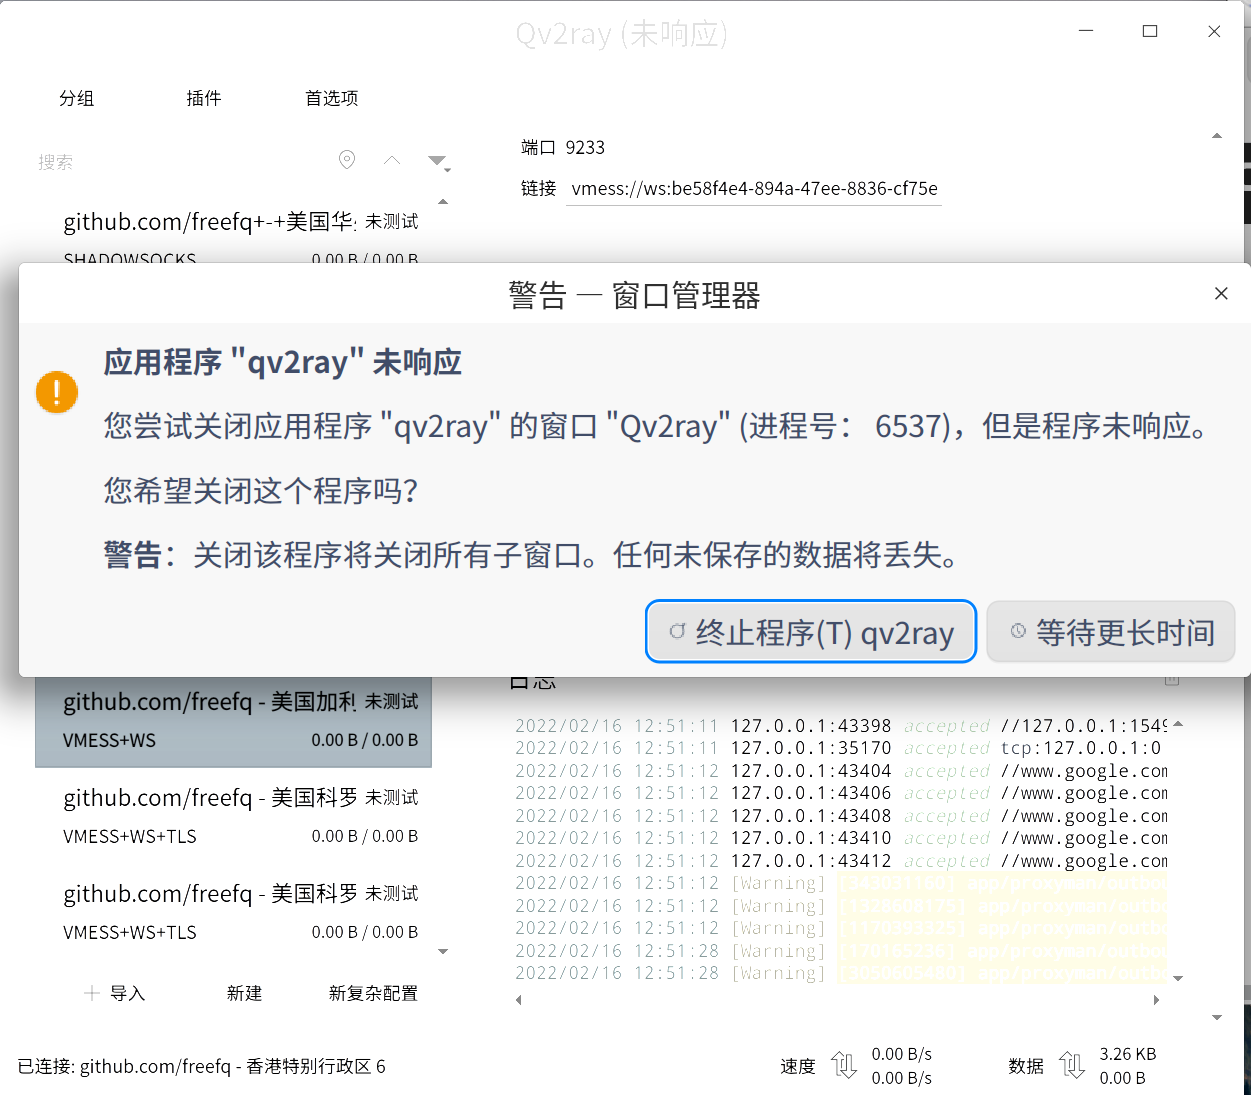1251x1095 pixels.
Task: Close the Qv2ray main window
Action: [x=1214, y=31]
